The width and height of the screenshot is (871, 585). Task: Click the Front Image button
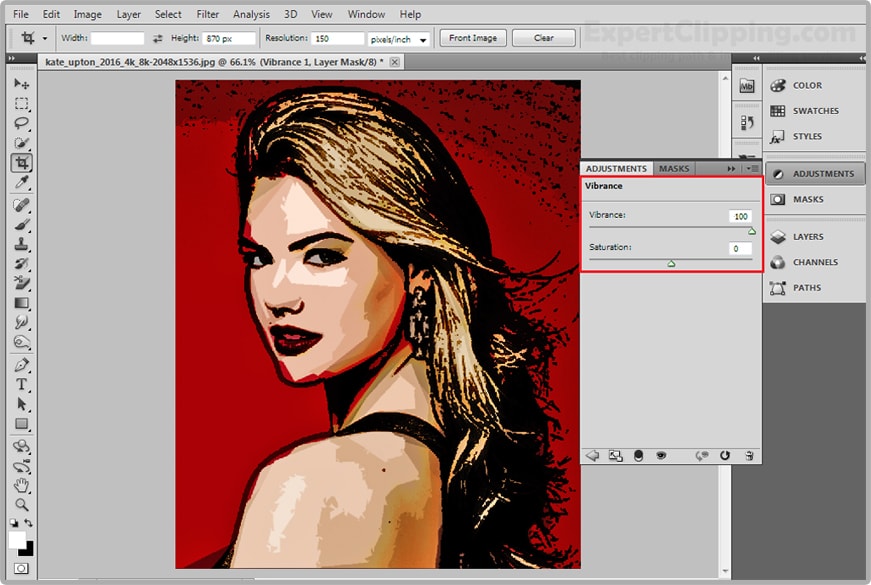point(473,38)
